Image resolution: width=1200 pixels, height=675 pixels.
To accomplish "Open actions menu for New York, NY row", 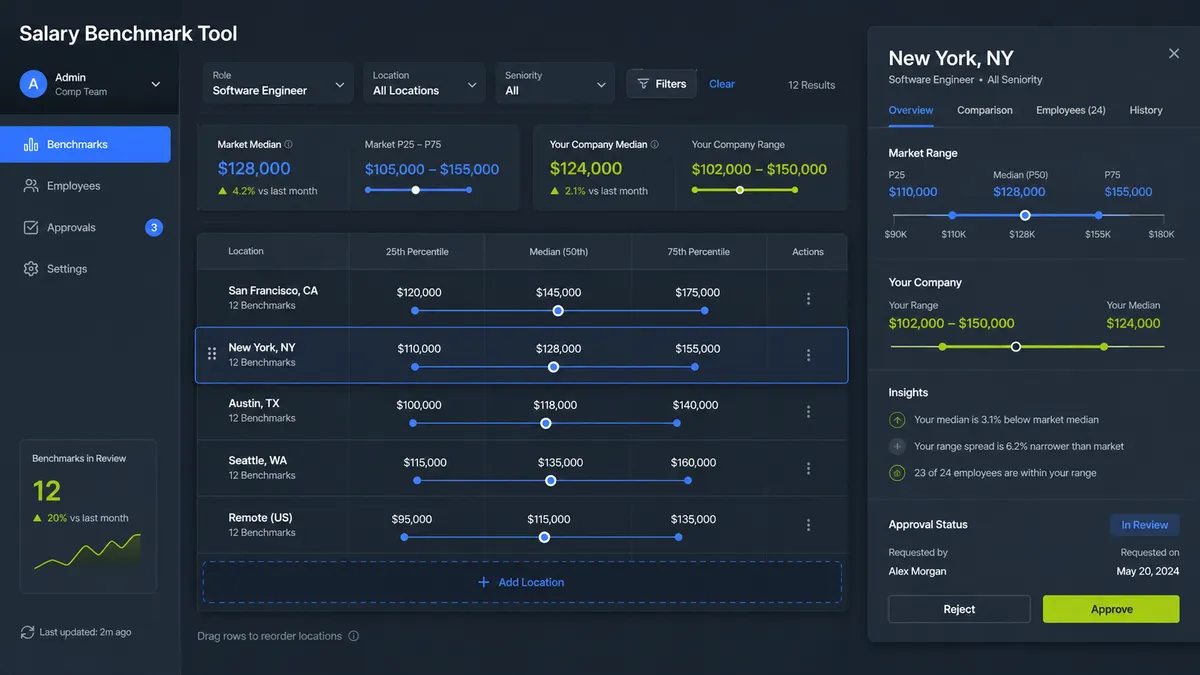I will 808,355.
